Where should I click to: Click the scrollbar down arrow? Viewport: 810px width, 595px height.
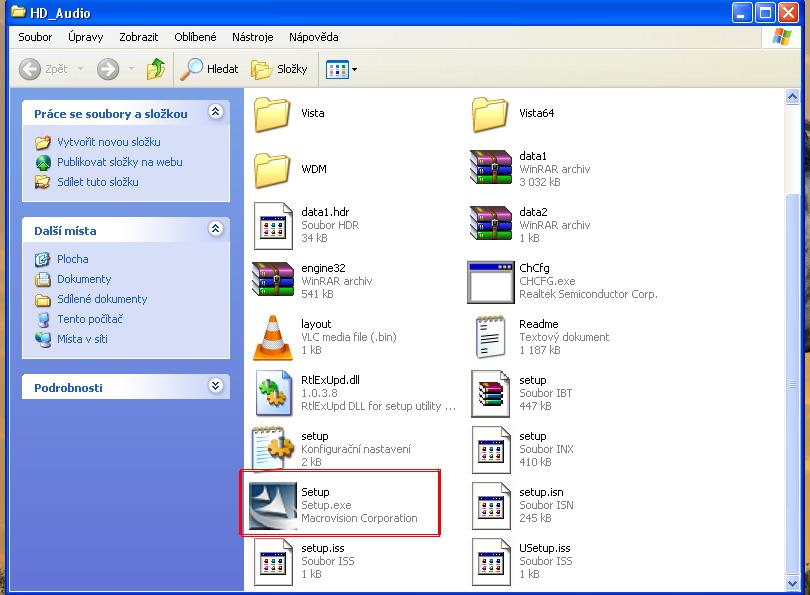tap(792, 583)
